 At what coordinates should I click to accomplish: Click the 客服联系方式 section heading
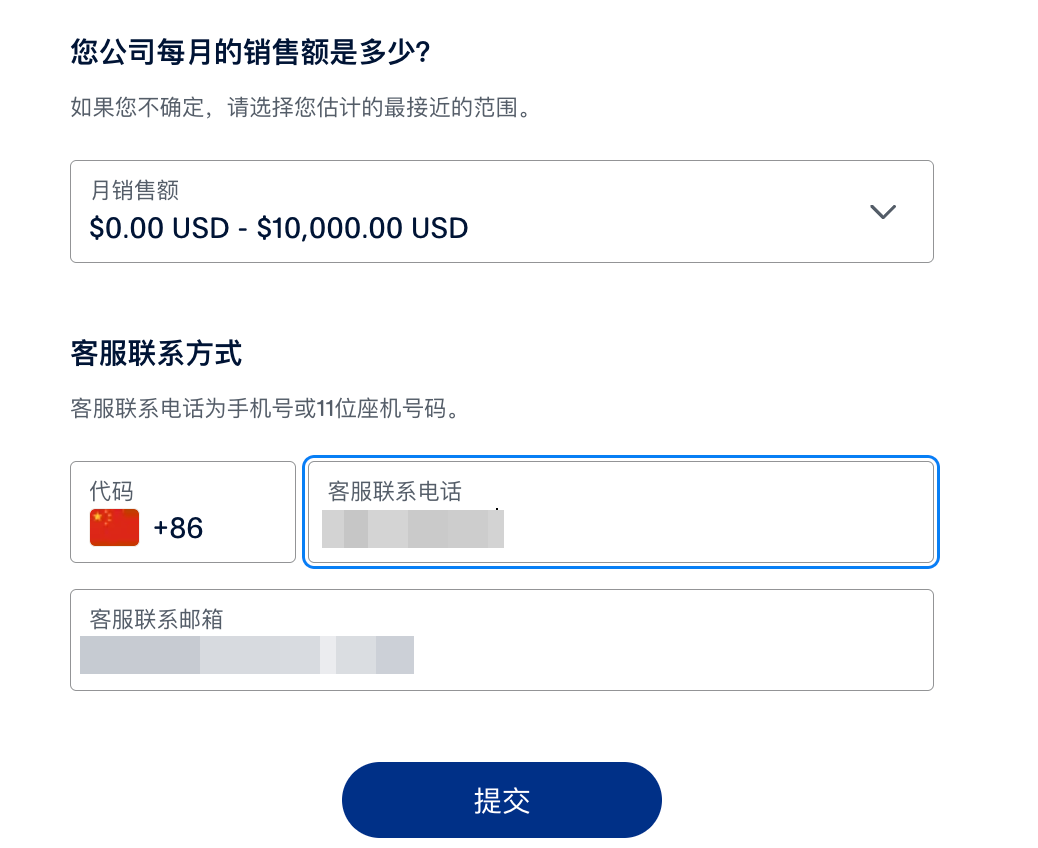[x=156, y=354]
